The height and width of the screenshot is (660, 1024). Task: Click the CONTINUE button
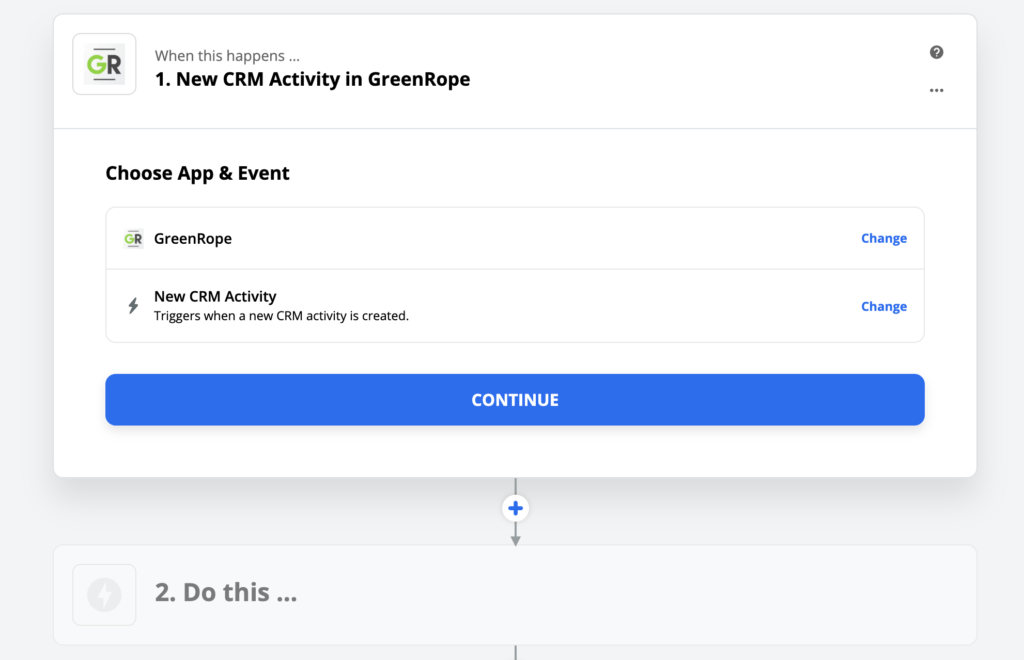[x=515, y=400]
